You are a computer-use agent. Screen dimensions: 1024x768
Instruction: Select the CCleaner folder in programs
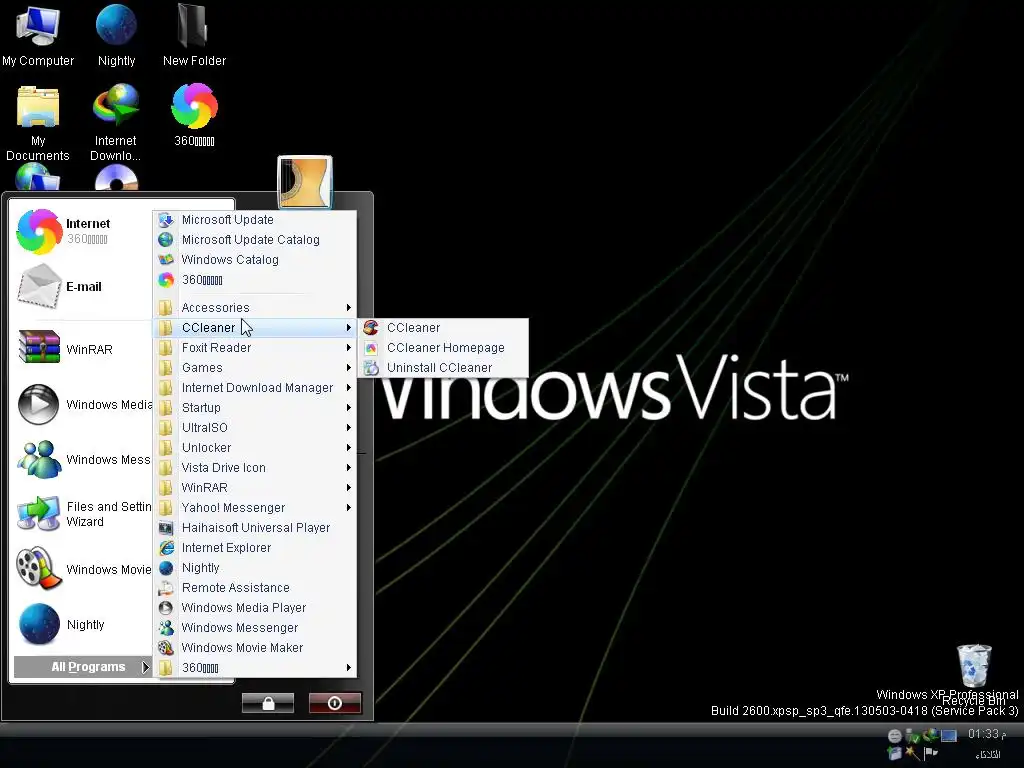click(256, 328)
